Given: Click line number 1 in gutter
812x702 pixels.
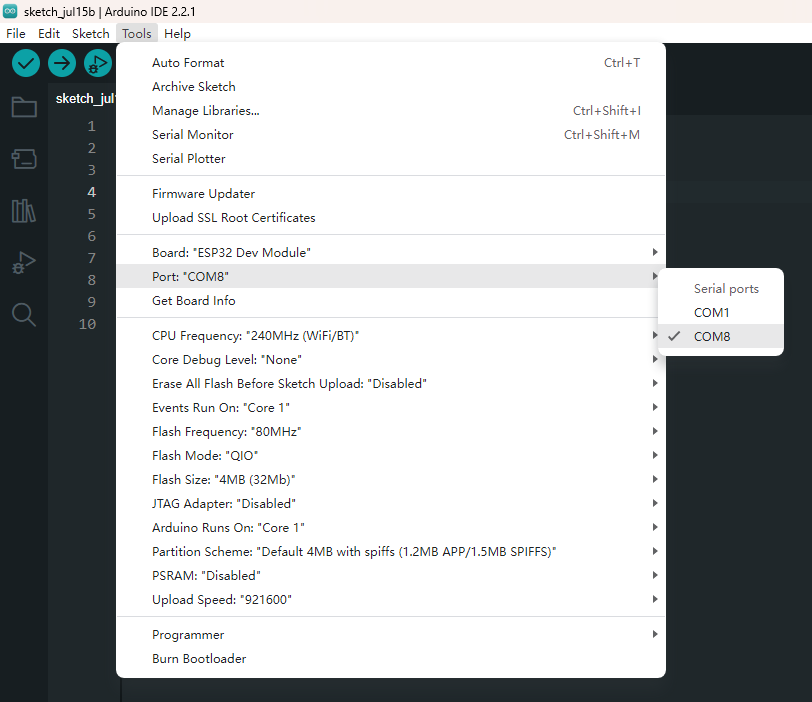Looking at the screenshot, I should coord(92,126).
